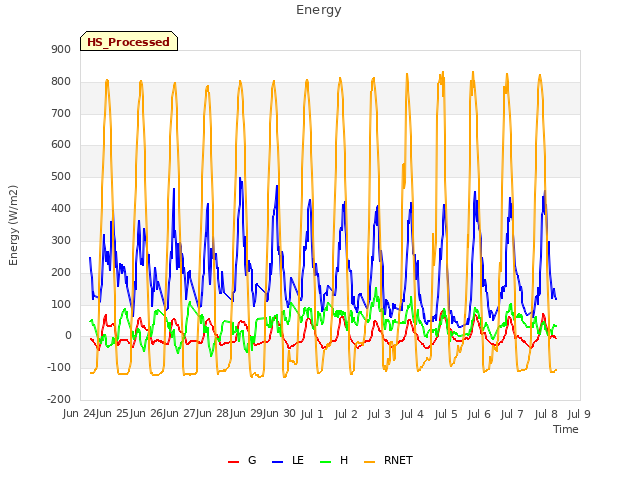Click the Jul 4 date tick label
The width and height of the screenshot is (640, 480).
pyautogui.click(x=412, y=414)
